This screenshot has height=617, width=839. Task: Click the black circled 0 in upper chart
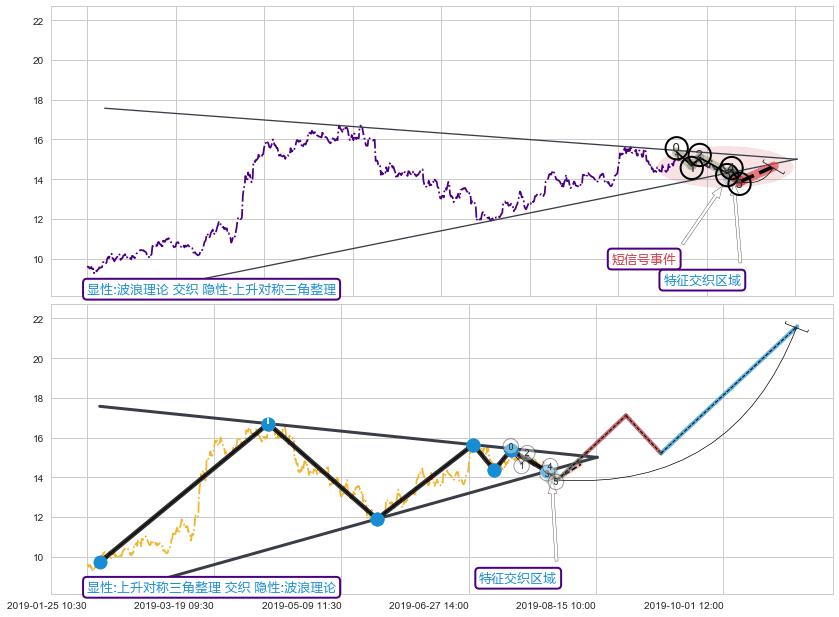point(676,147)
